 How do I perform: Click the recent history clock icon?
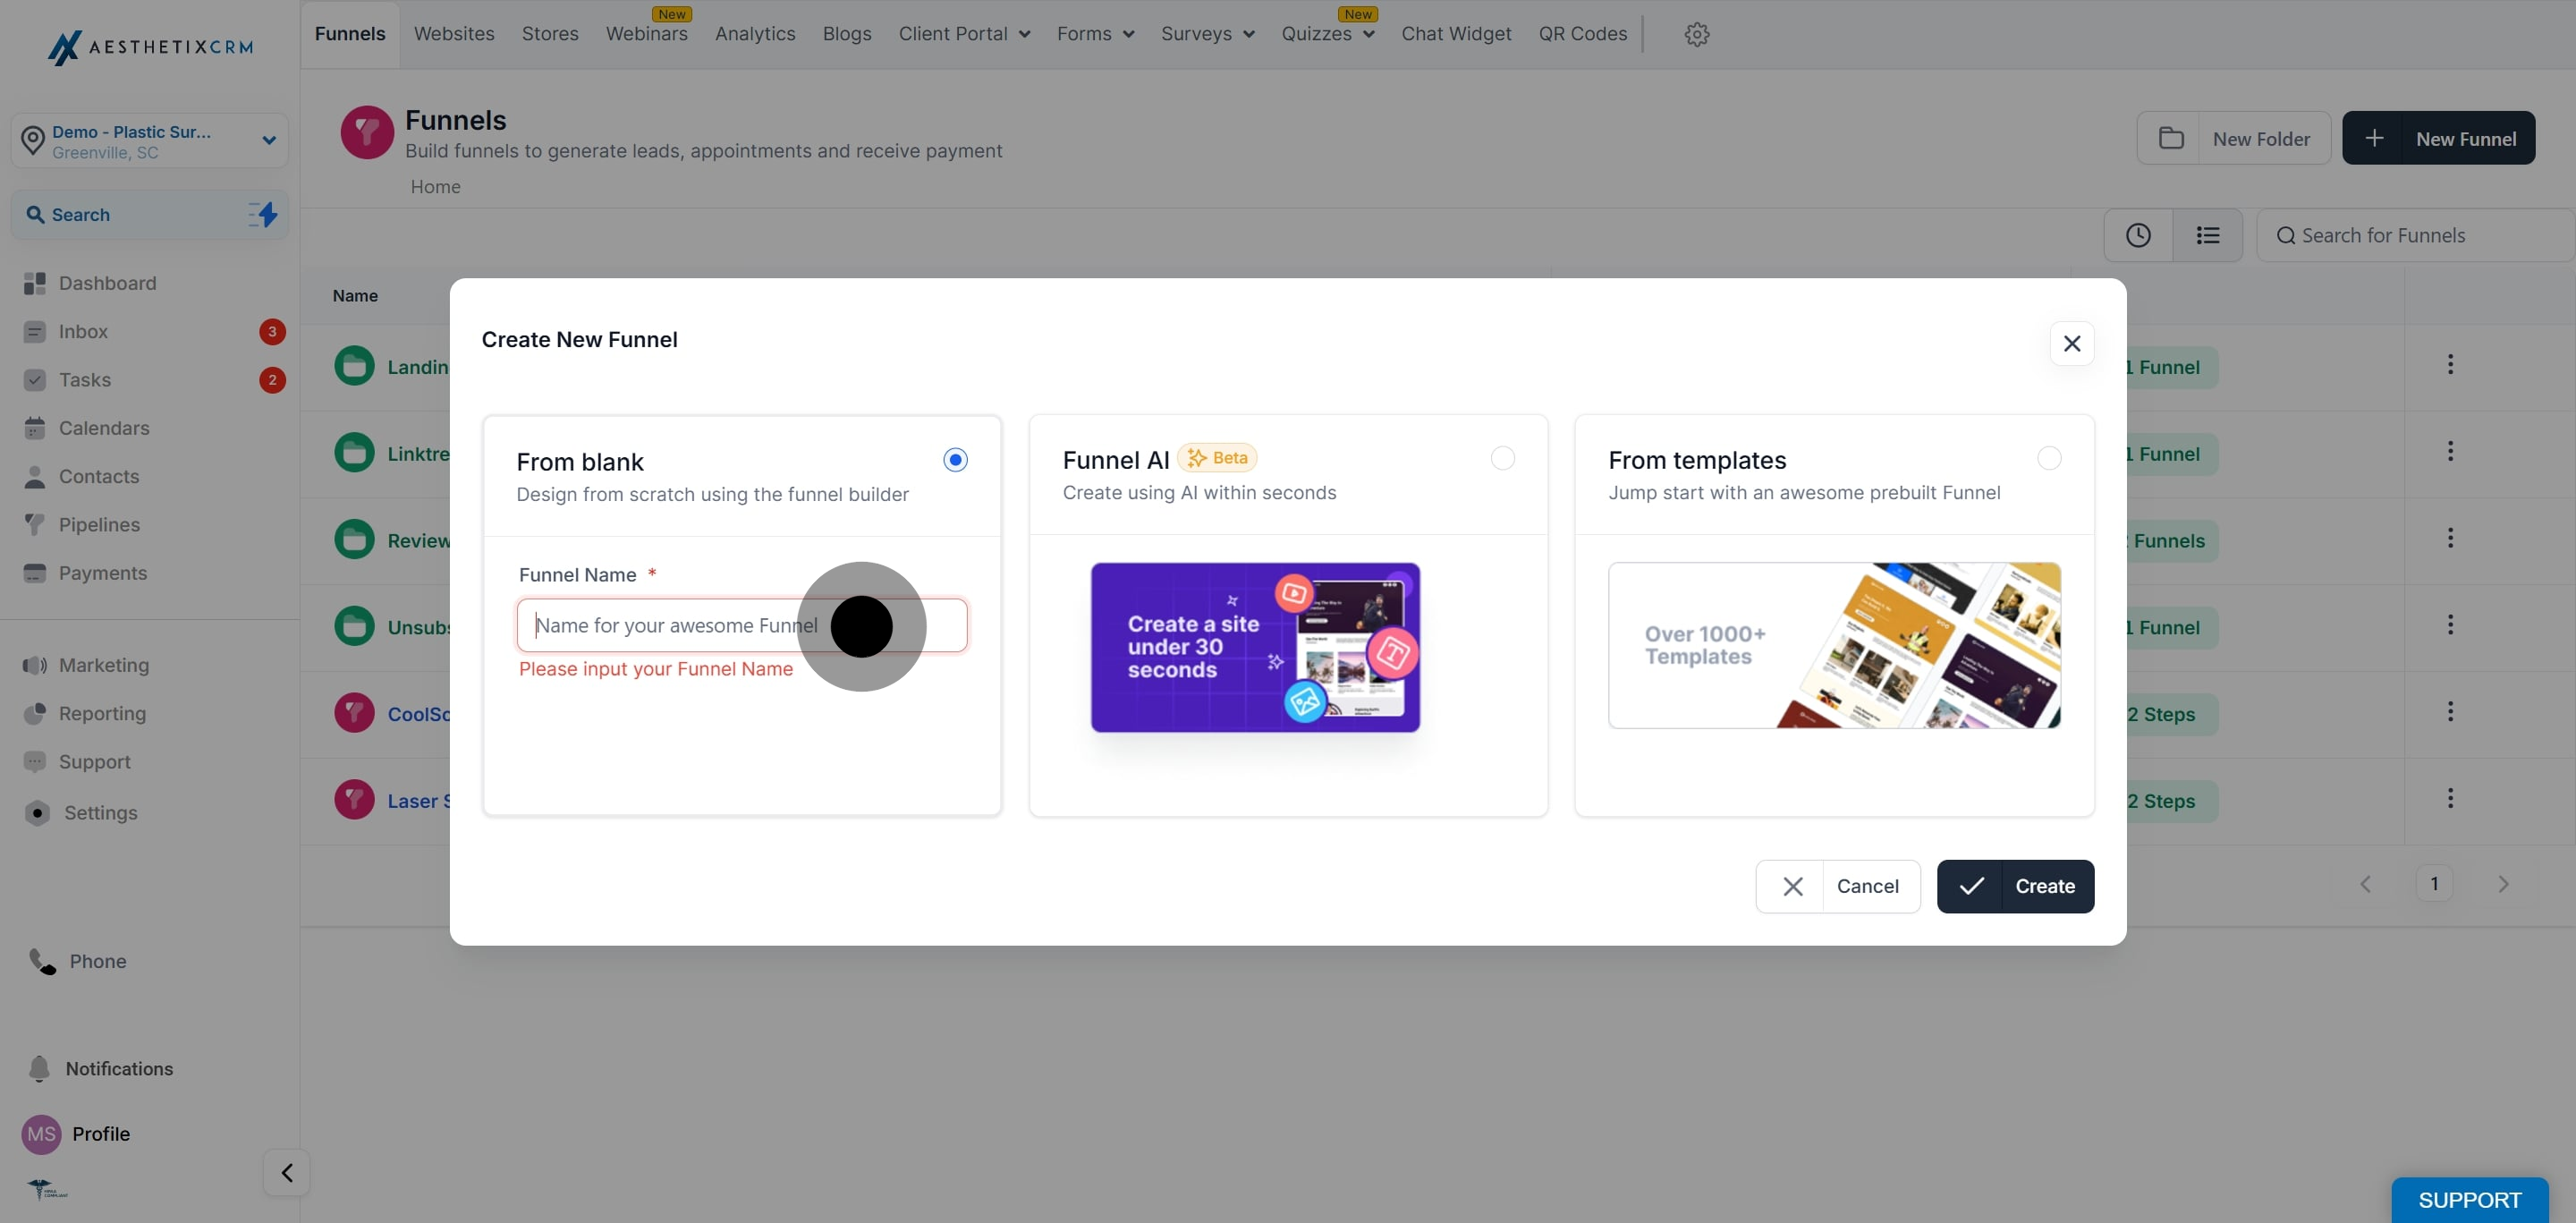[x=2138, y=235]
